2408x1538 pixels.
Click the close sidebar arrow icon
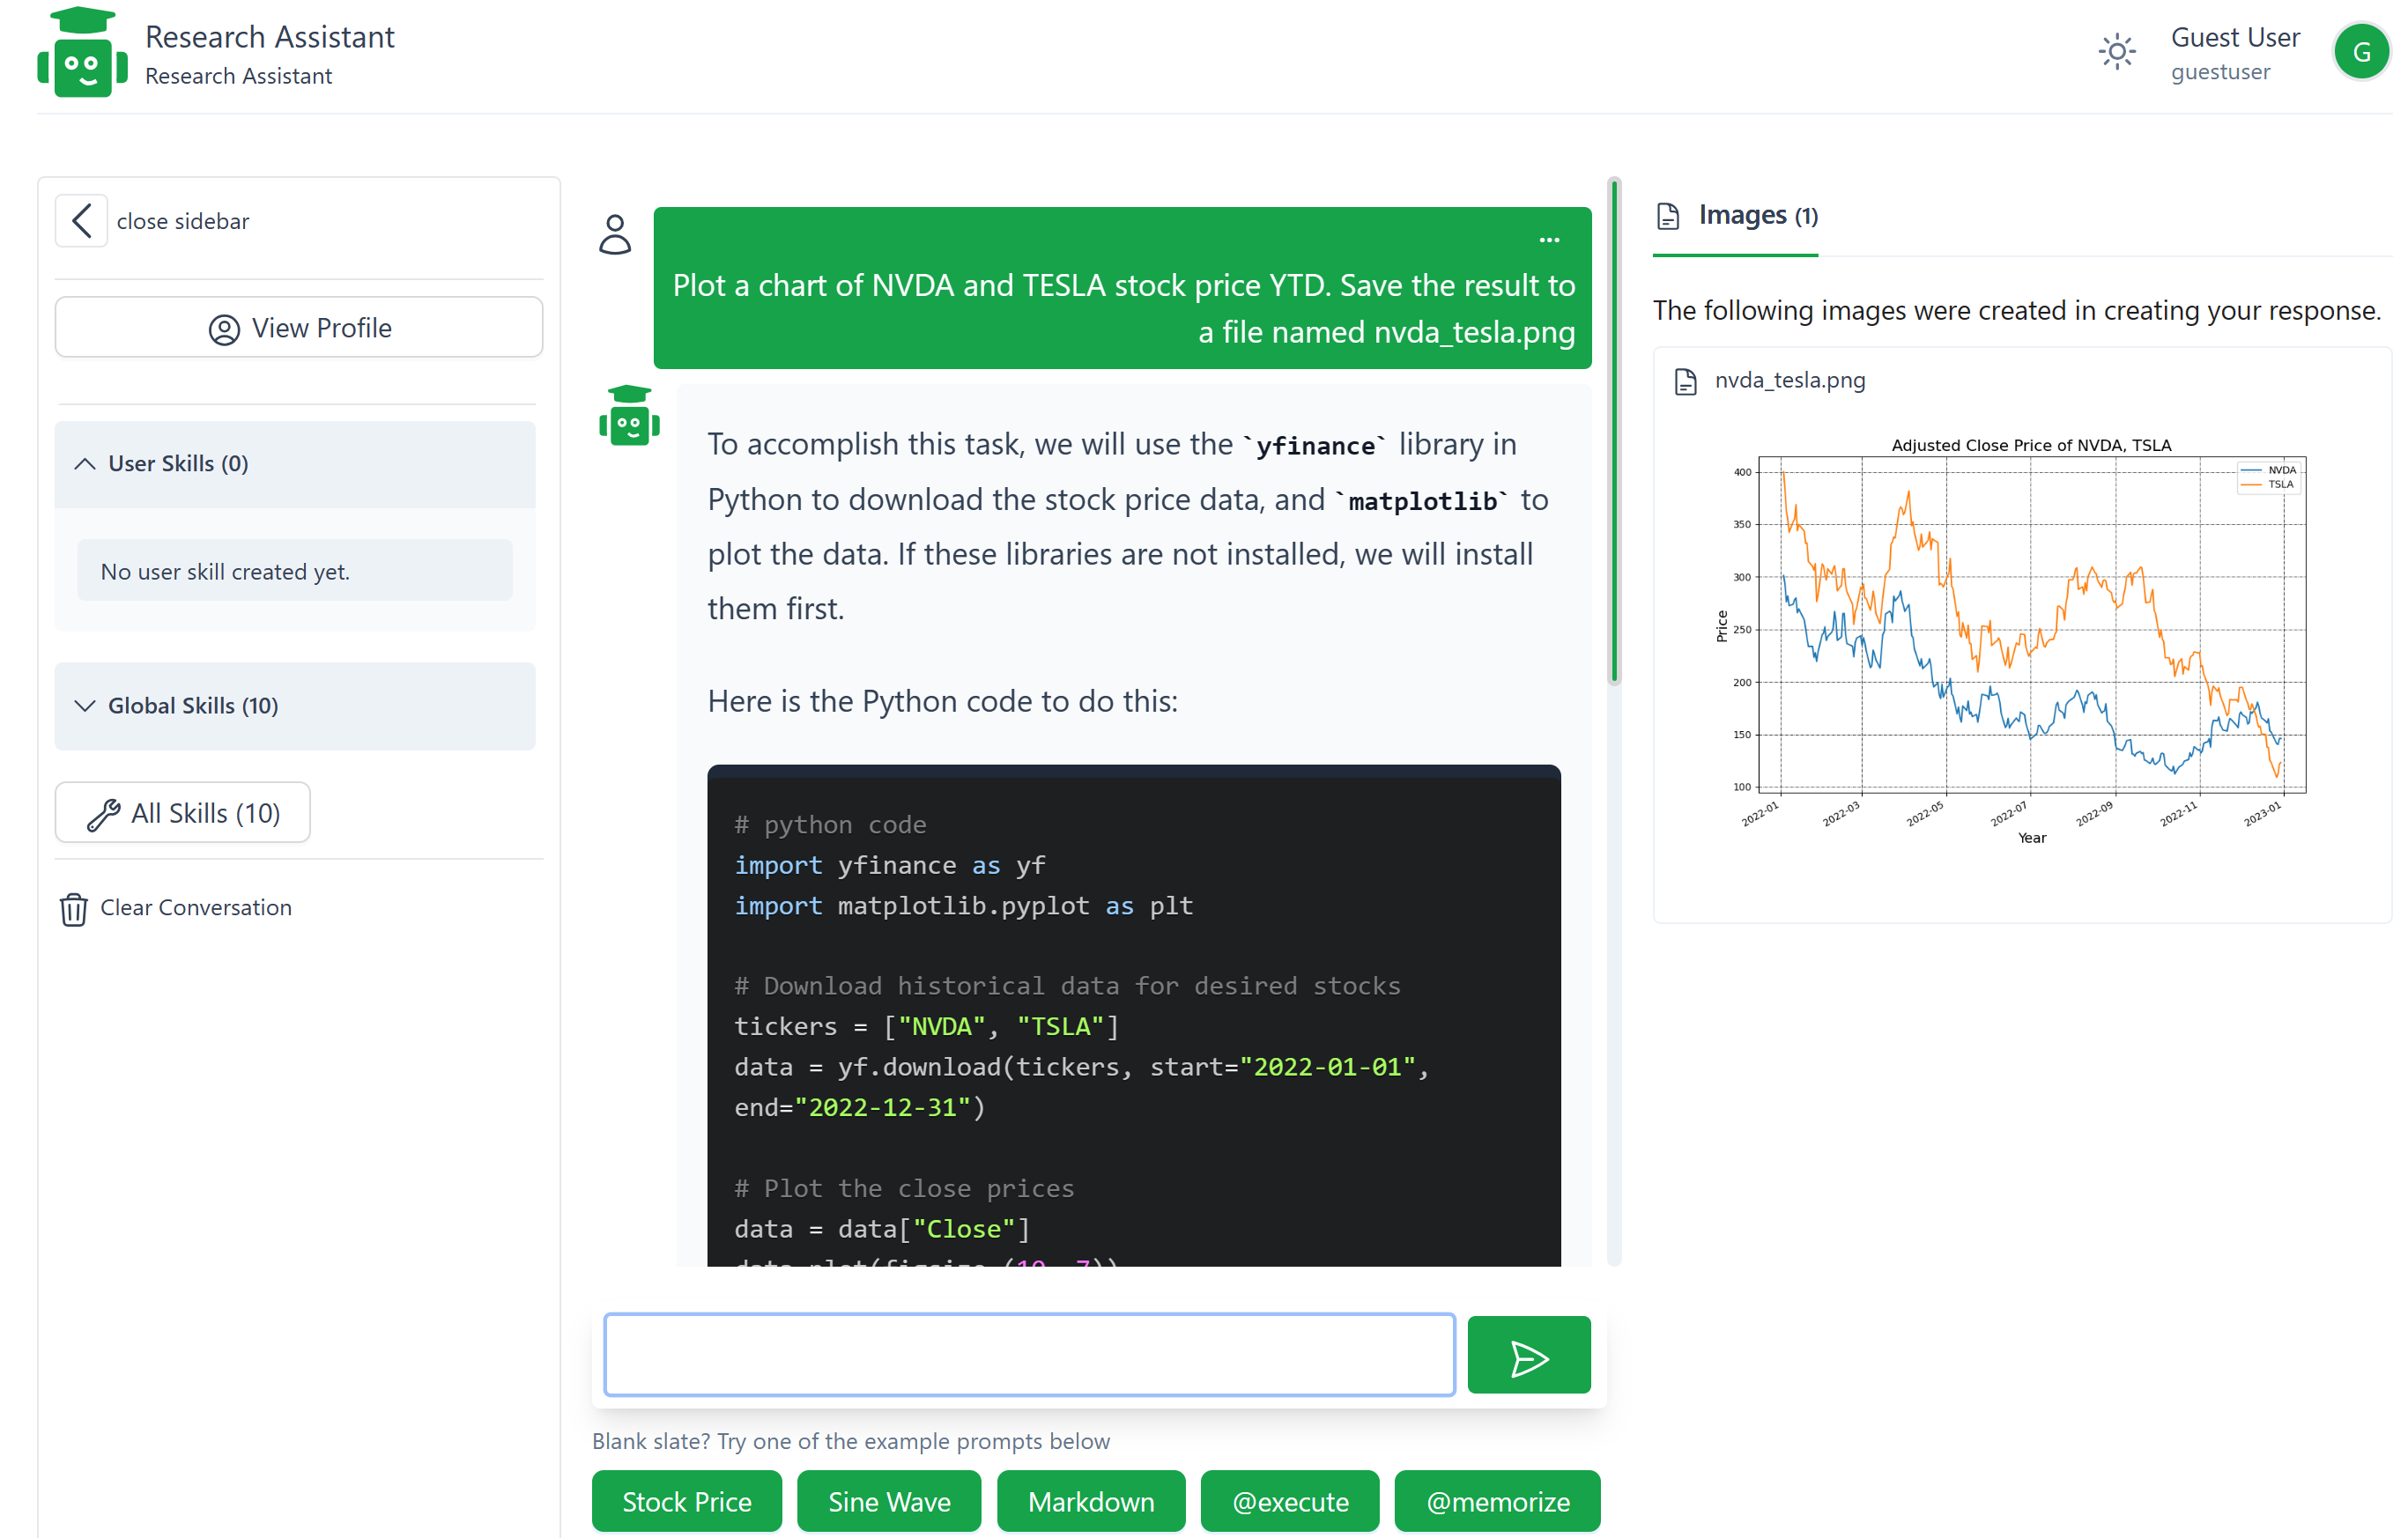[82, 221]
